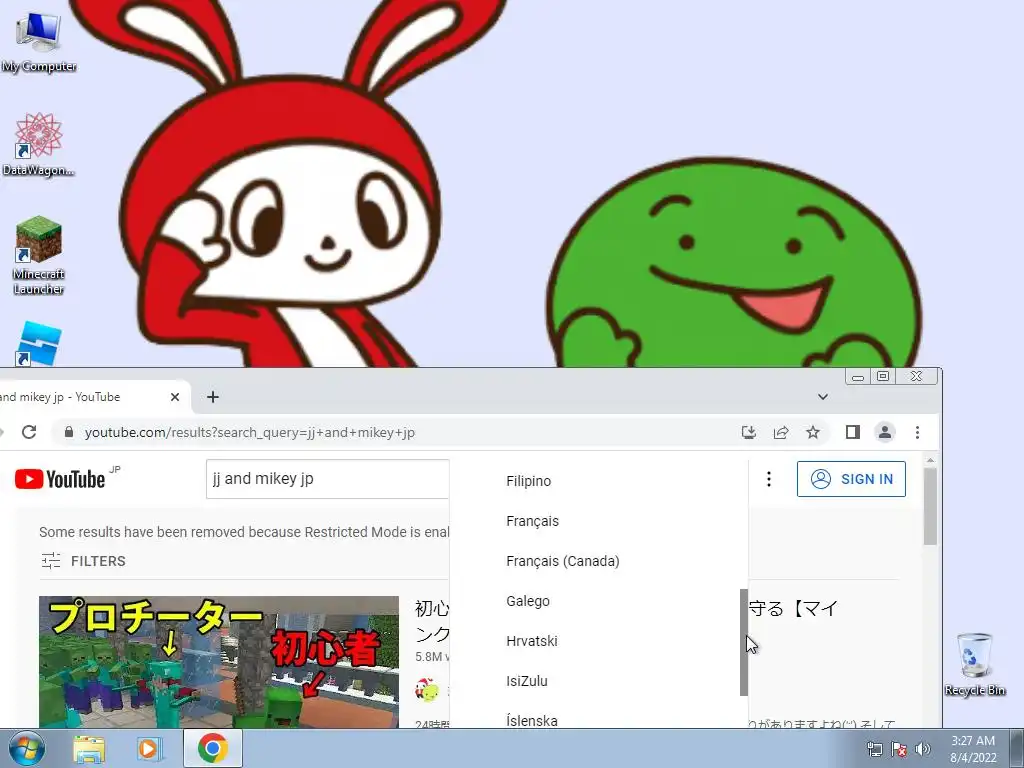
Task: Open the blue Roblox shortcut icon
Action: (39, 344)
